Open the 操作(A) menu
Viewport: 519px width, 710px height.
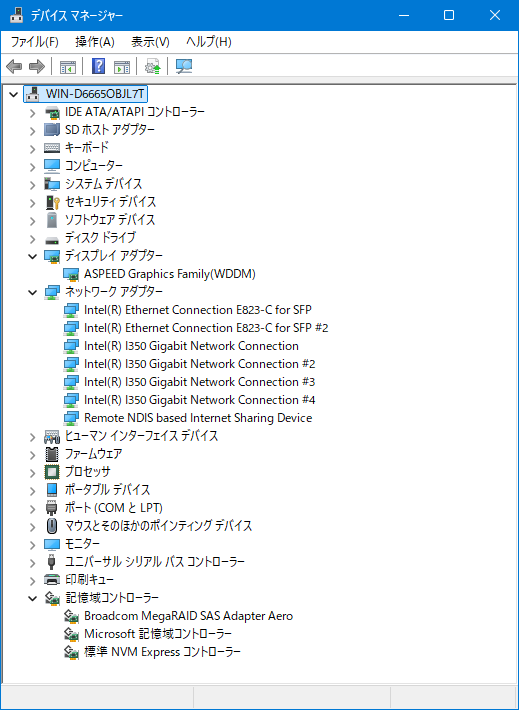95,42
